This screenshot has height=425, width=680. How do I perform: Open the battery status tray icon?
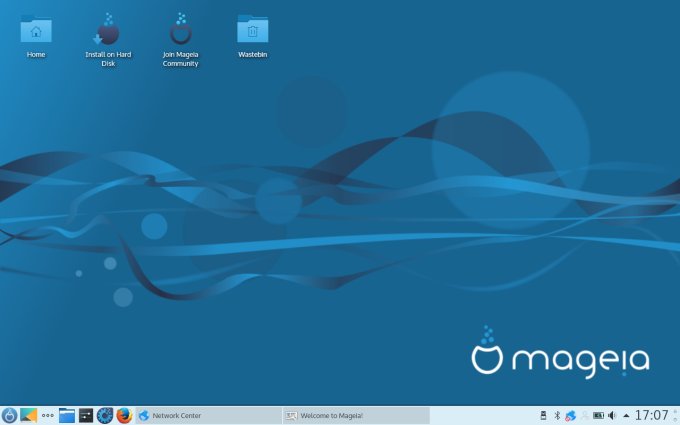[x=598, y=415]
